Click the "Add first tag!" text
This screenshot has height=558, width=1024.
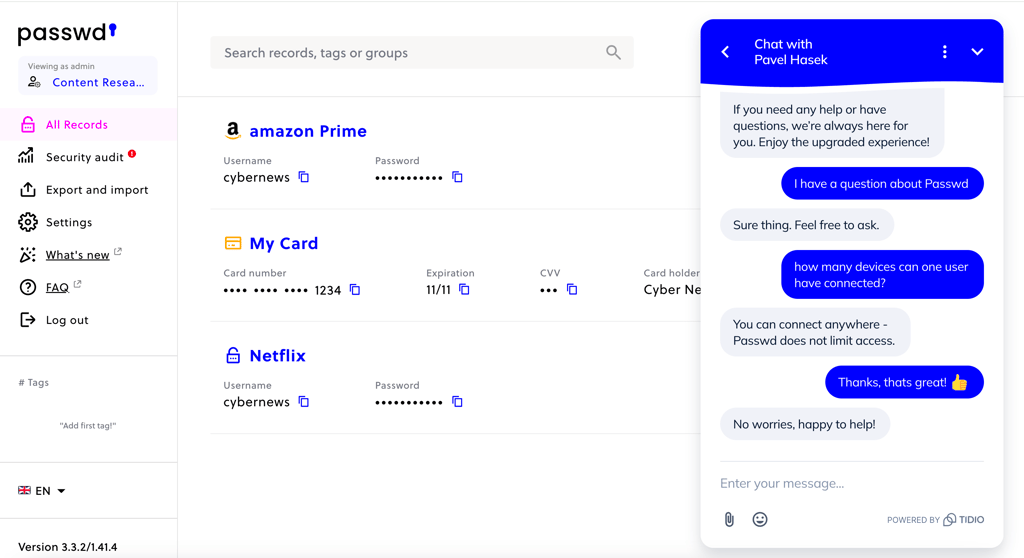click(x=88, y=425)
